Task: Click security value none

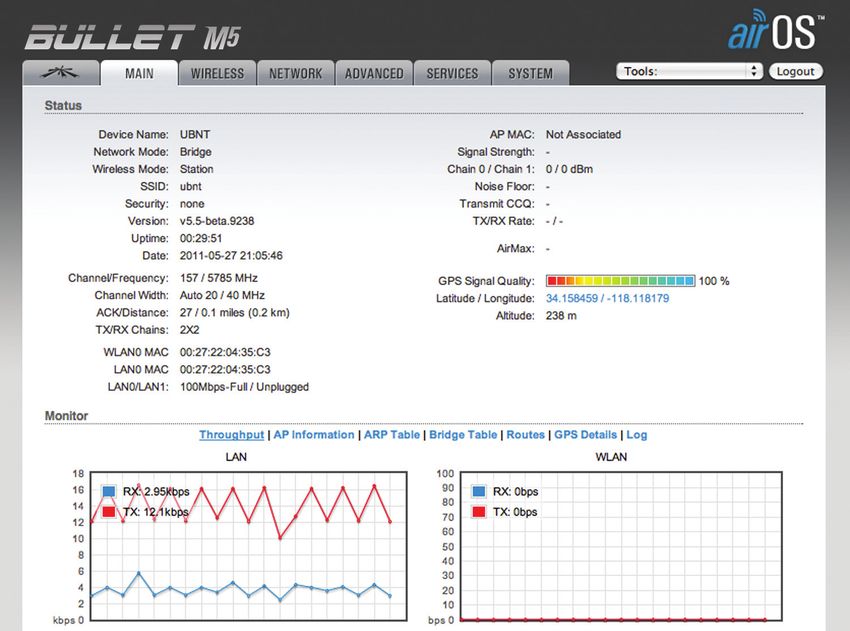Action: pyautogui.click(x=192, y=204)
